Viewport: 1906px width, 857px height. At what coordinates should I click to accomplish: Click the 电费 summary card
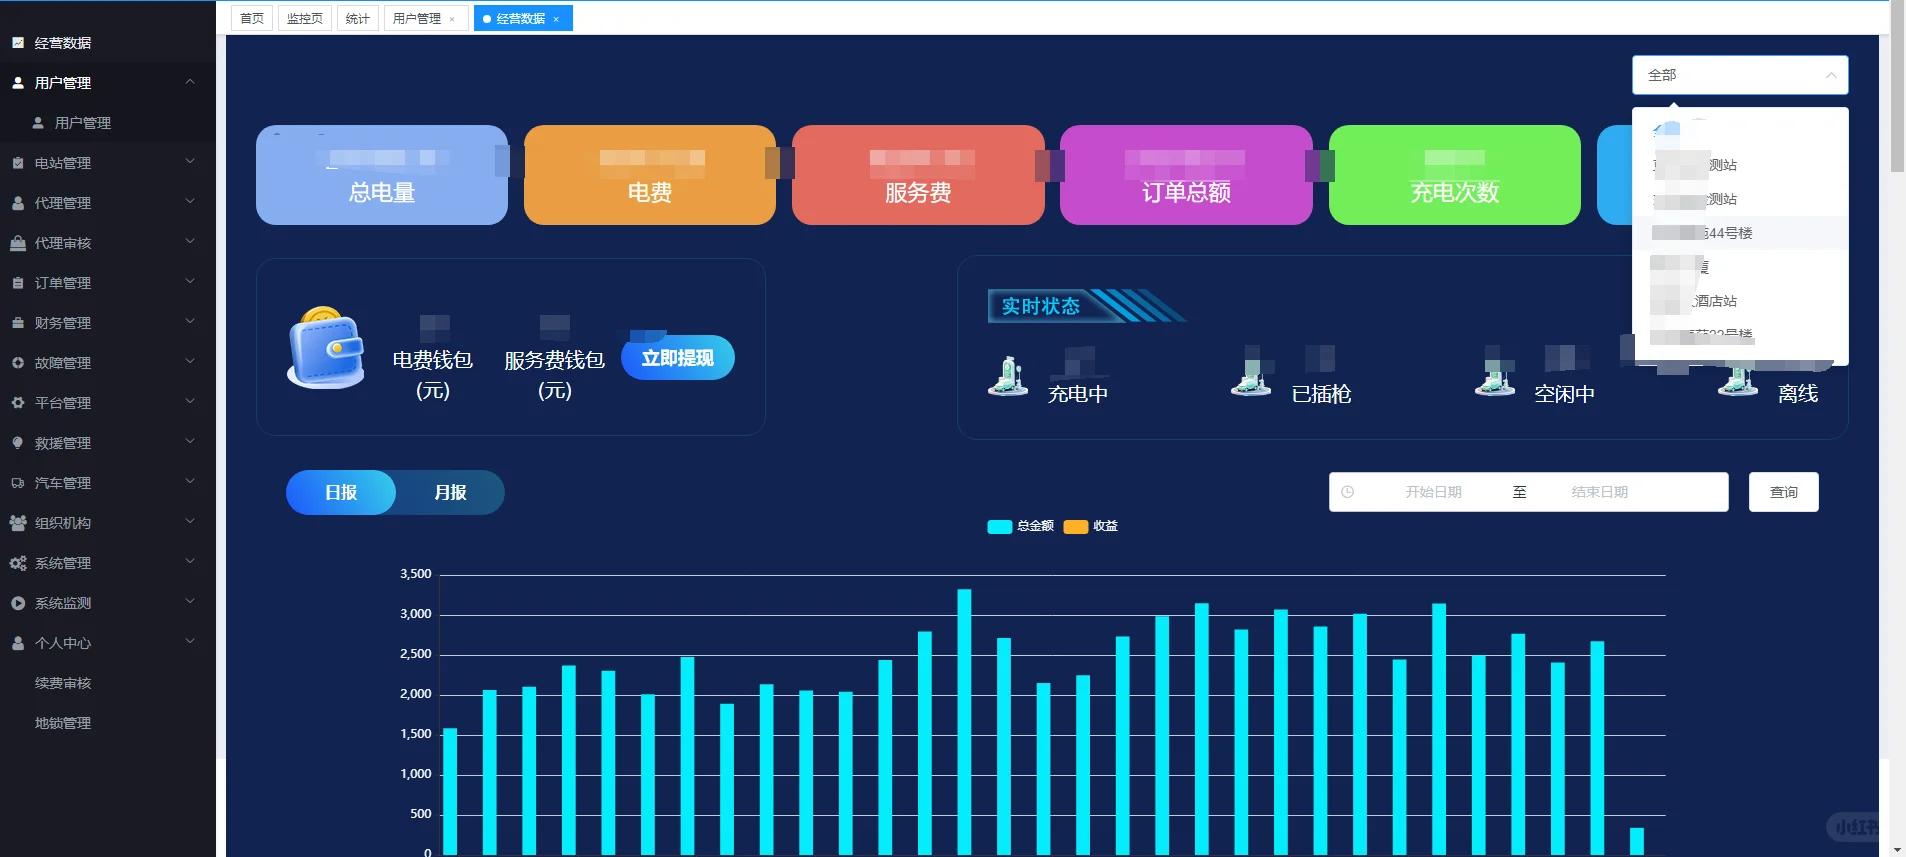click(x=650, y=175)
